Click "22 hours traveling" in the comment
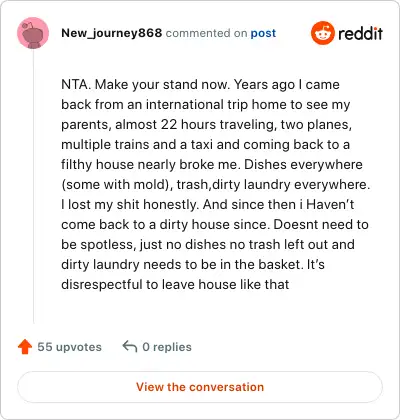Image resolution: width=400 pixels, height=420 pixels. tap(218, 125)
